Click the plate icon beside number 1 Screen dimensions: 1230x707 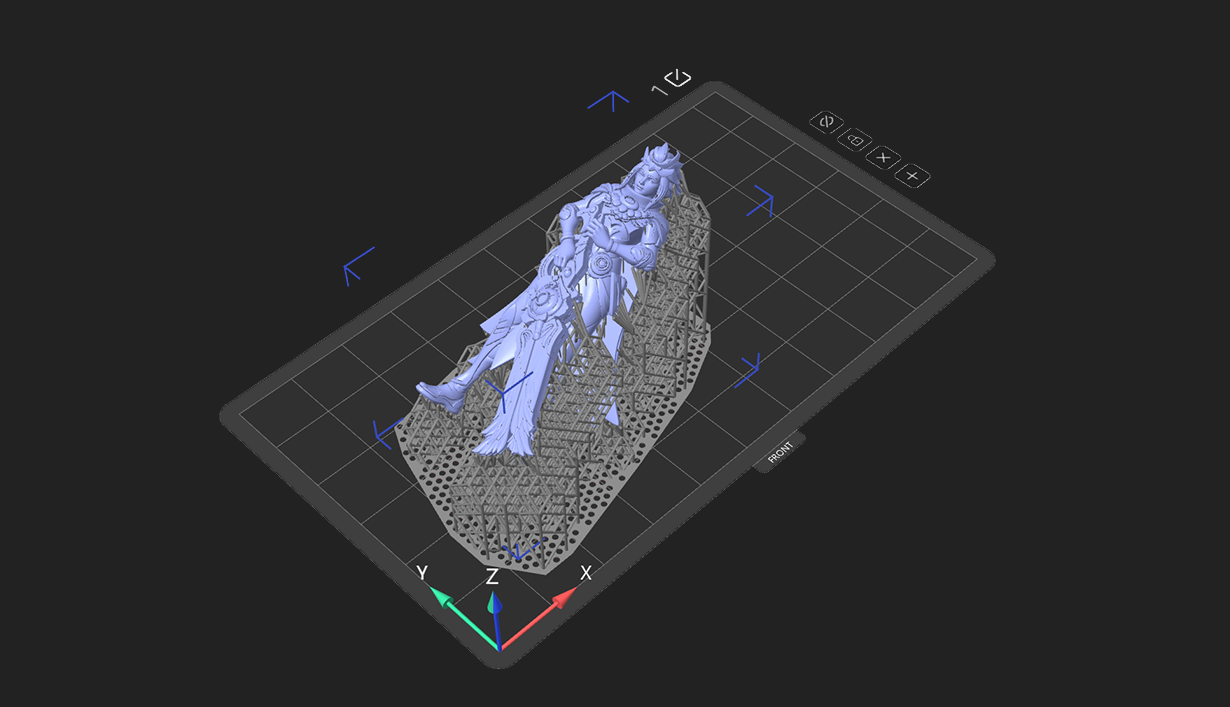click(x=677, y=78)
